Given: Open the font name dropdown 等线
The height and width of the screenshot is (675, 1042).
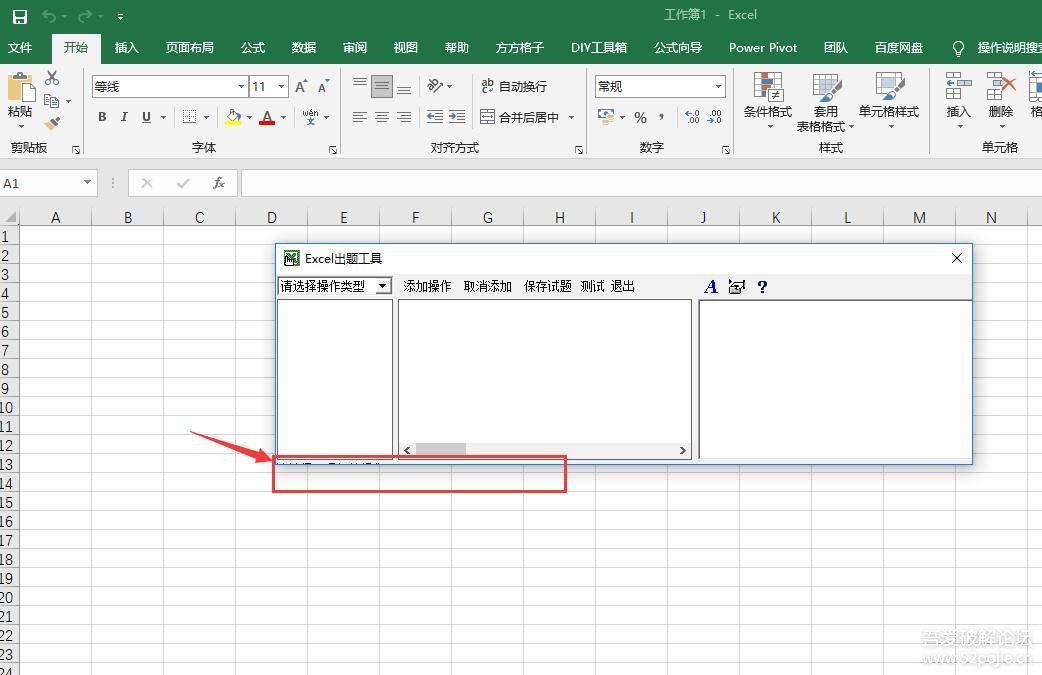Looking at the screenshot, I should (x=241, y=86).
